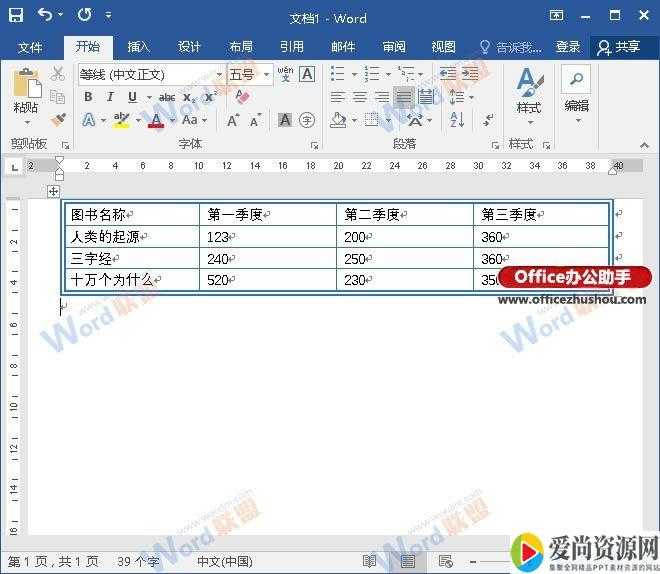
Task: Switch to the 插入 ribbon tab
Action: tap(138, 47)
